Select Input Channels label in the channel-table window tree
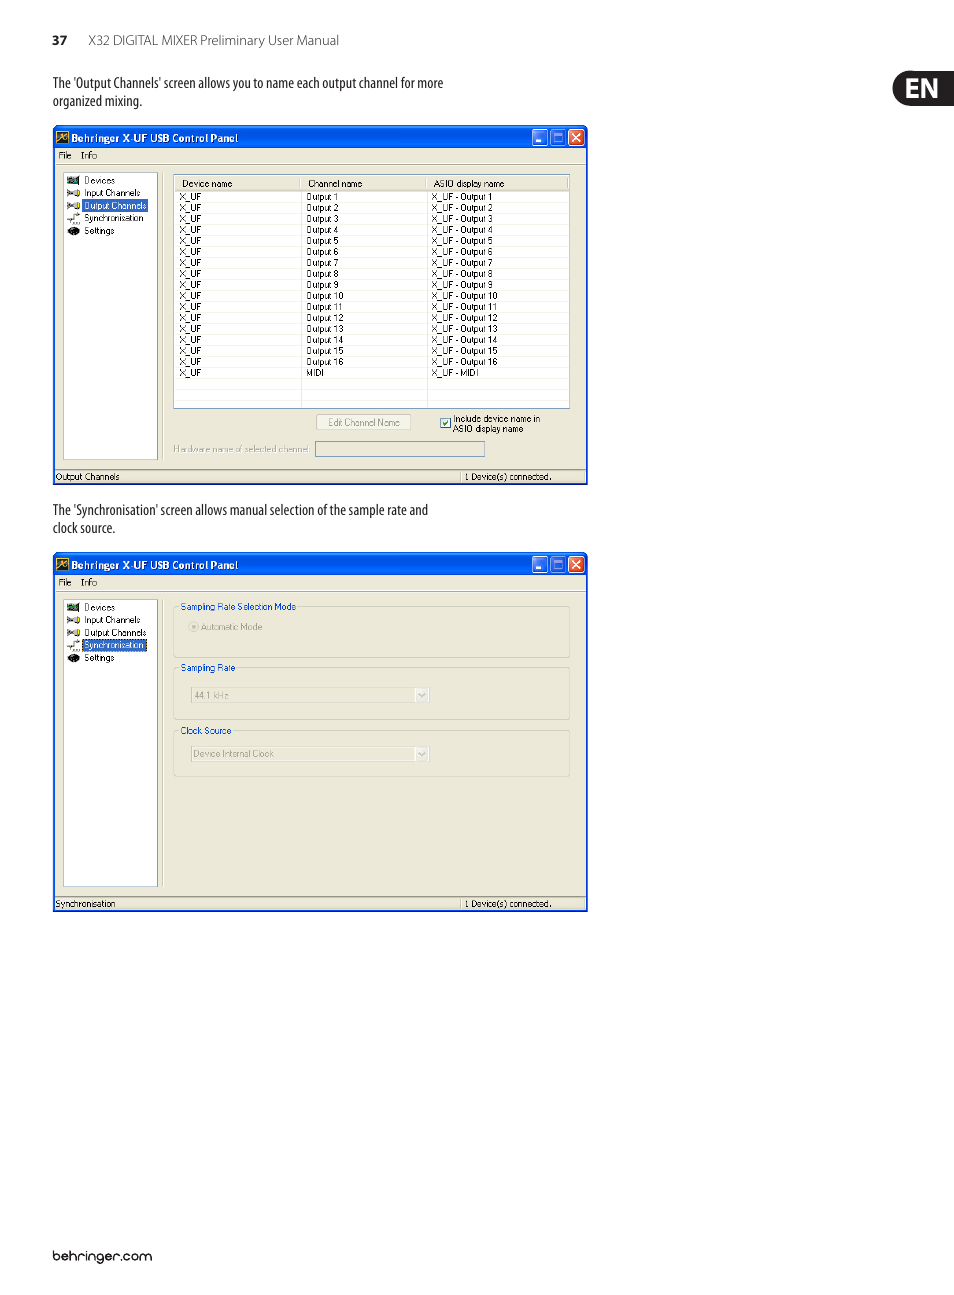This screenshot has width=954, height=1295. (x=112, y=193)
